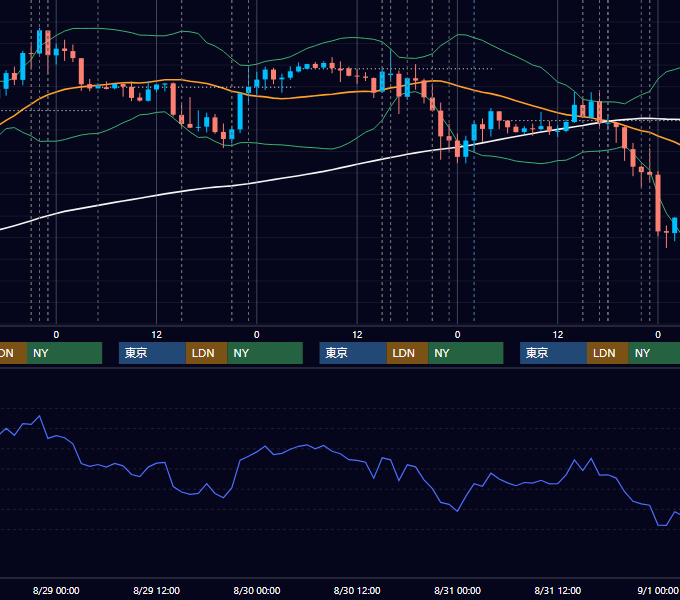Select the LDN session block on 8/30
The image size is (680, 600).
click(408, 353)
